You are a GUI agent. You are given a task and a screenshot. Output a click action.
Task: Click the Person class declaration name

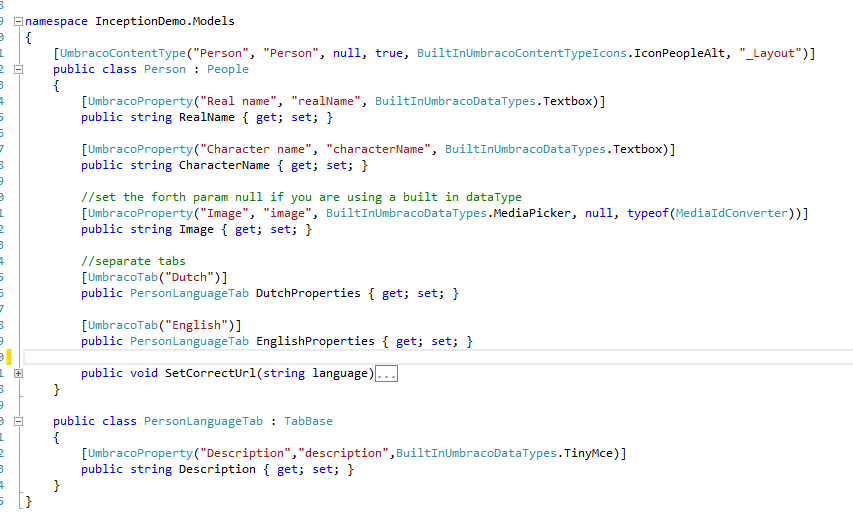point(165,69)
